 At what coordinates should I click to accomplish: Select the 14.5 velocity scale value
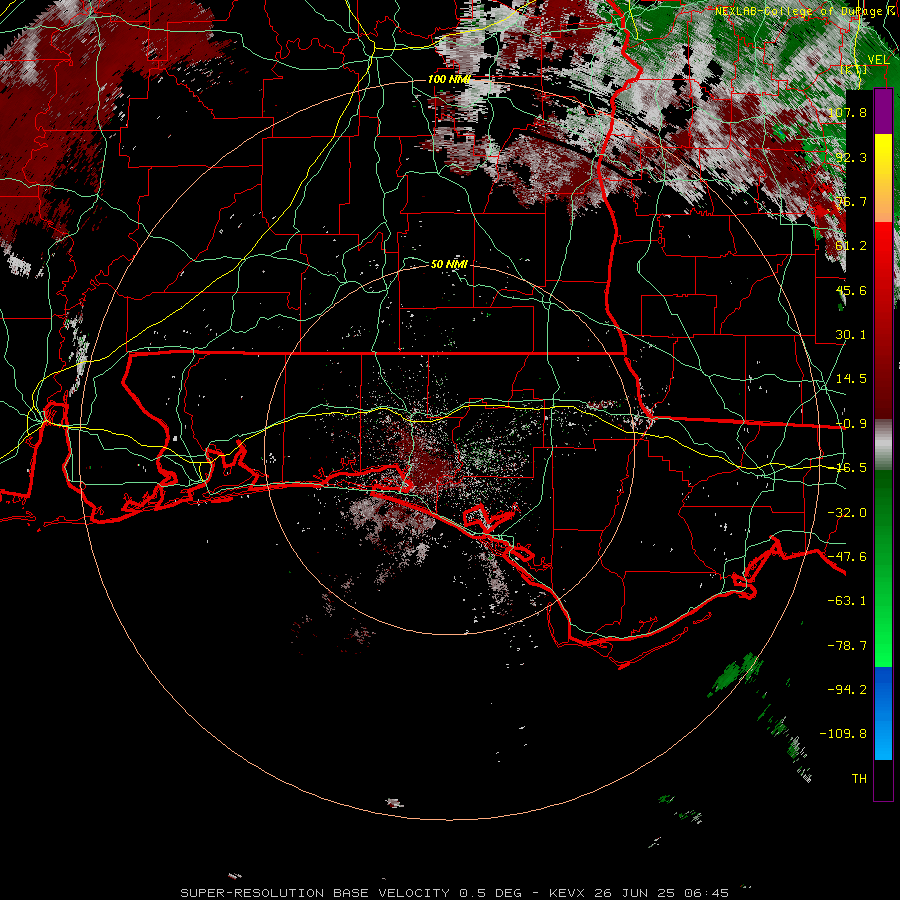pos(851,379)
